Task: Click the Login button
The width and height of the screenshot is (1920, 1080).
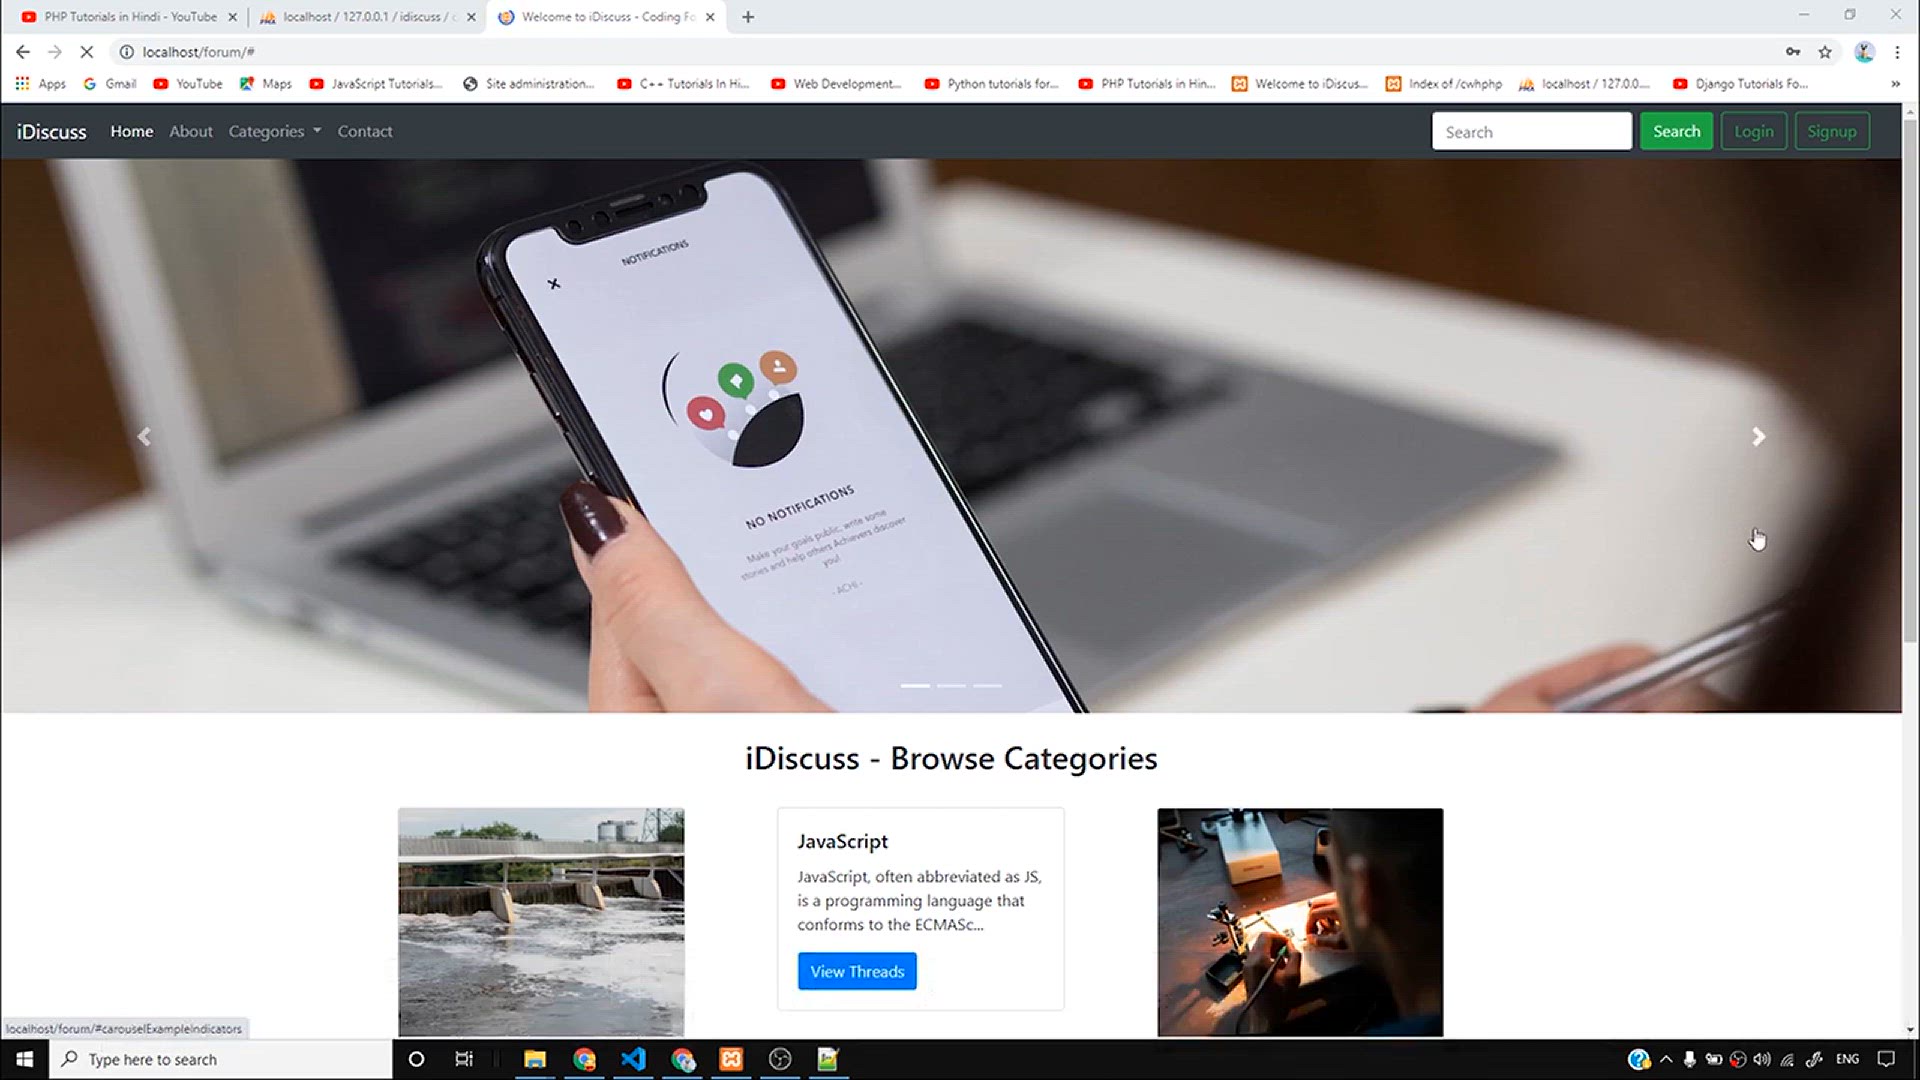Action: [x=1754, y=132]
